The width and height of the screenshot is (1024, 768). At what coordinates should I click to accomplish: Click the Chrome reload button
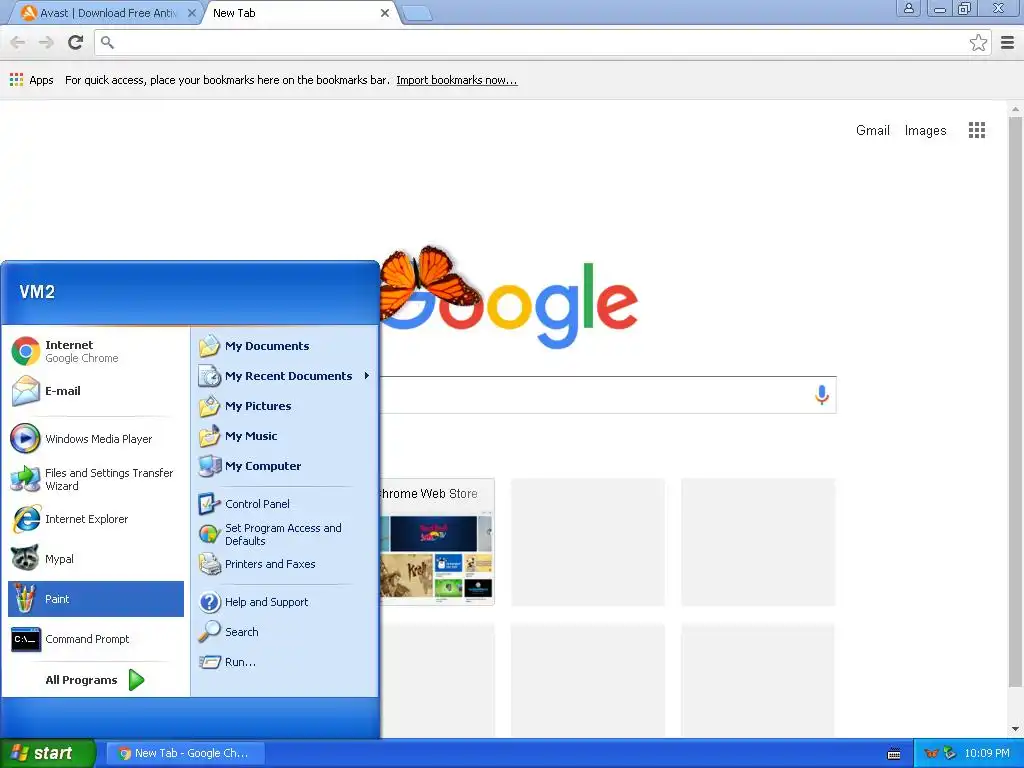(x=76, y=42)
